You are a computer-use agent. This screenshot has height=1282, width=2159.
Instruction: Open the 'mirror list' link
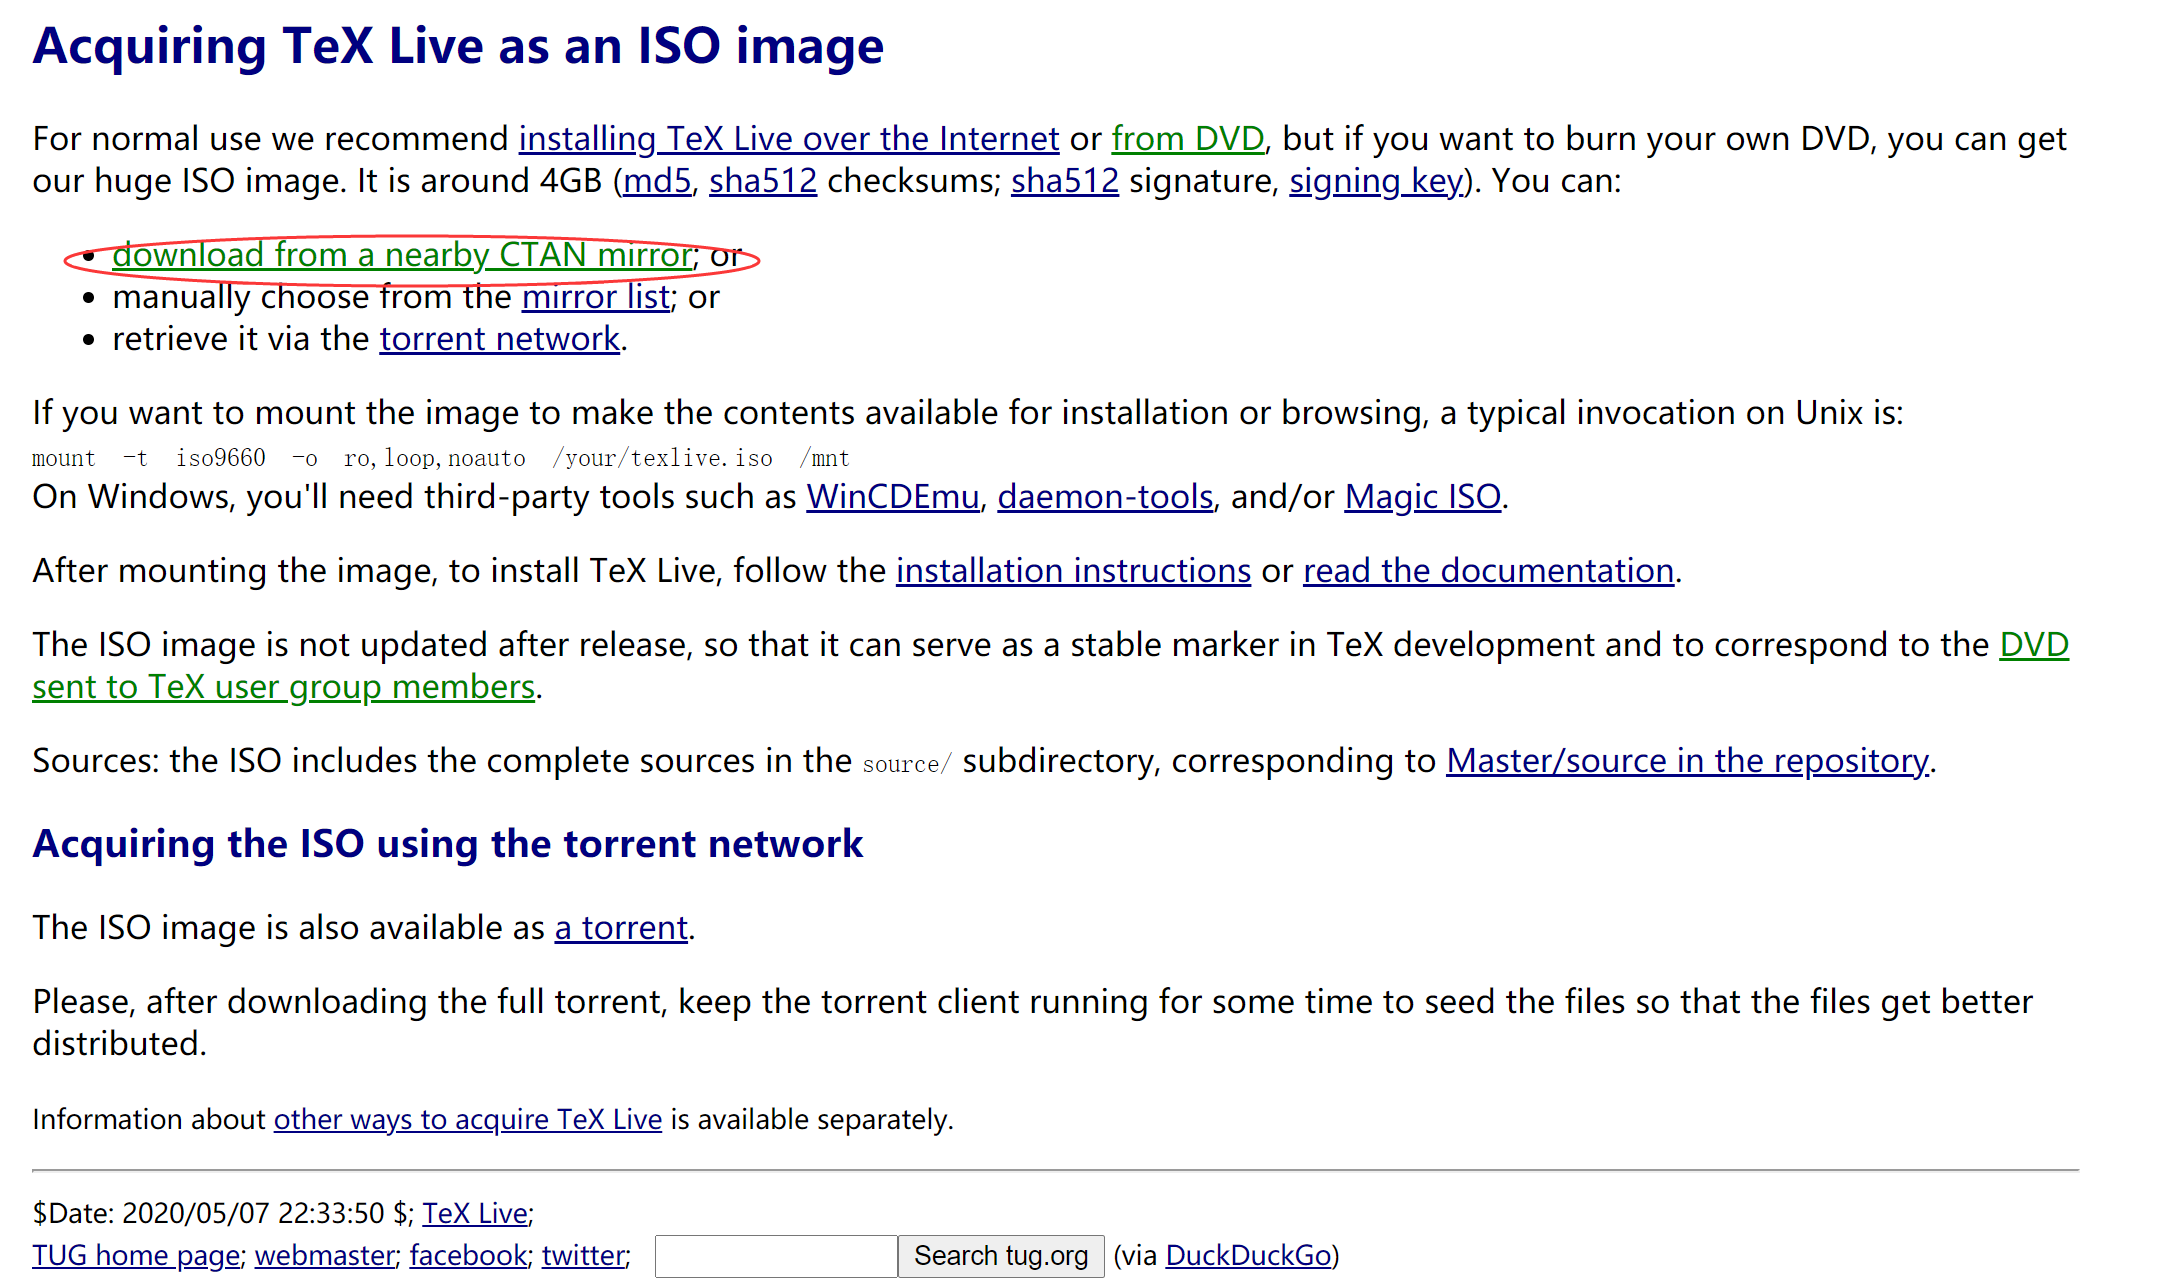tap(595, 297)
